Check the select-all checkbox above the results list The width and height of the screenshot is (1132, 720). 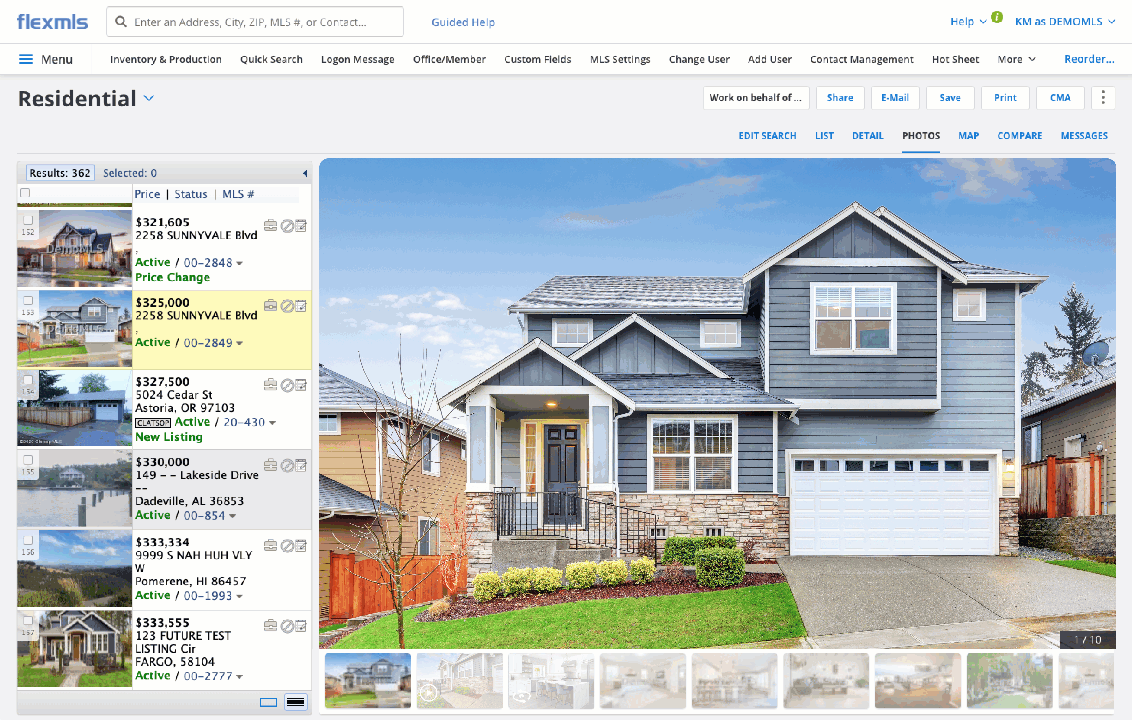pyautogui.click(x=25, y=193)
